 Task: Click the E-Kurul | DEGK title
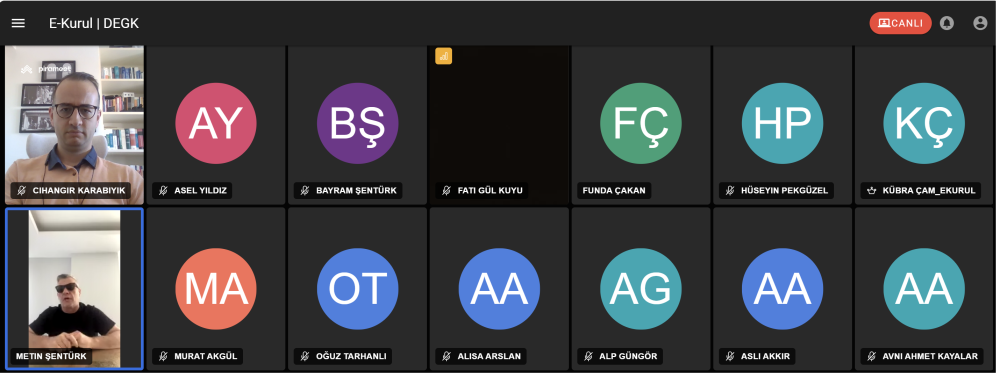pos(94,24)
